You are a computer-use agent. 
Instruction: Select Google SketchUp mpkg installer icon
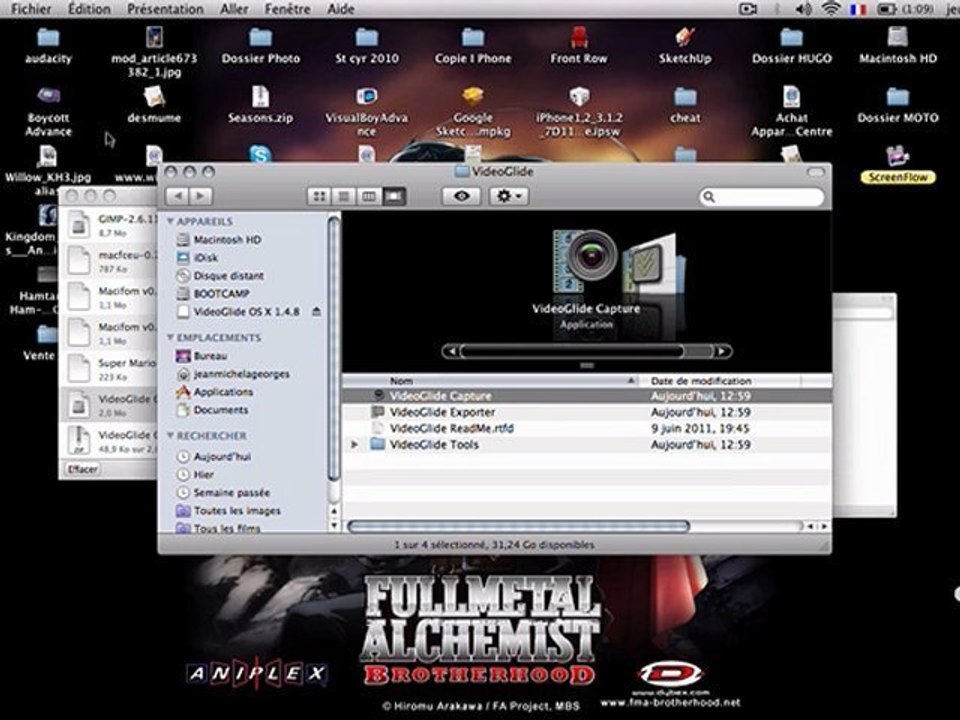[473, 97]
